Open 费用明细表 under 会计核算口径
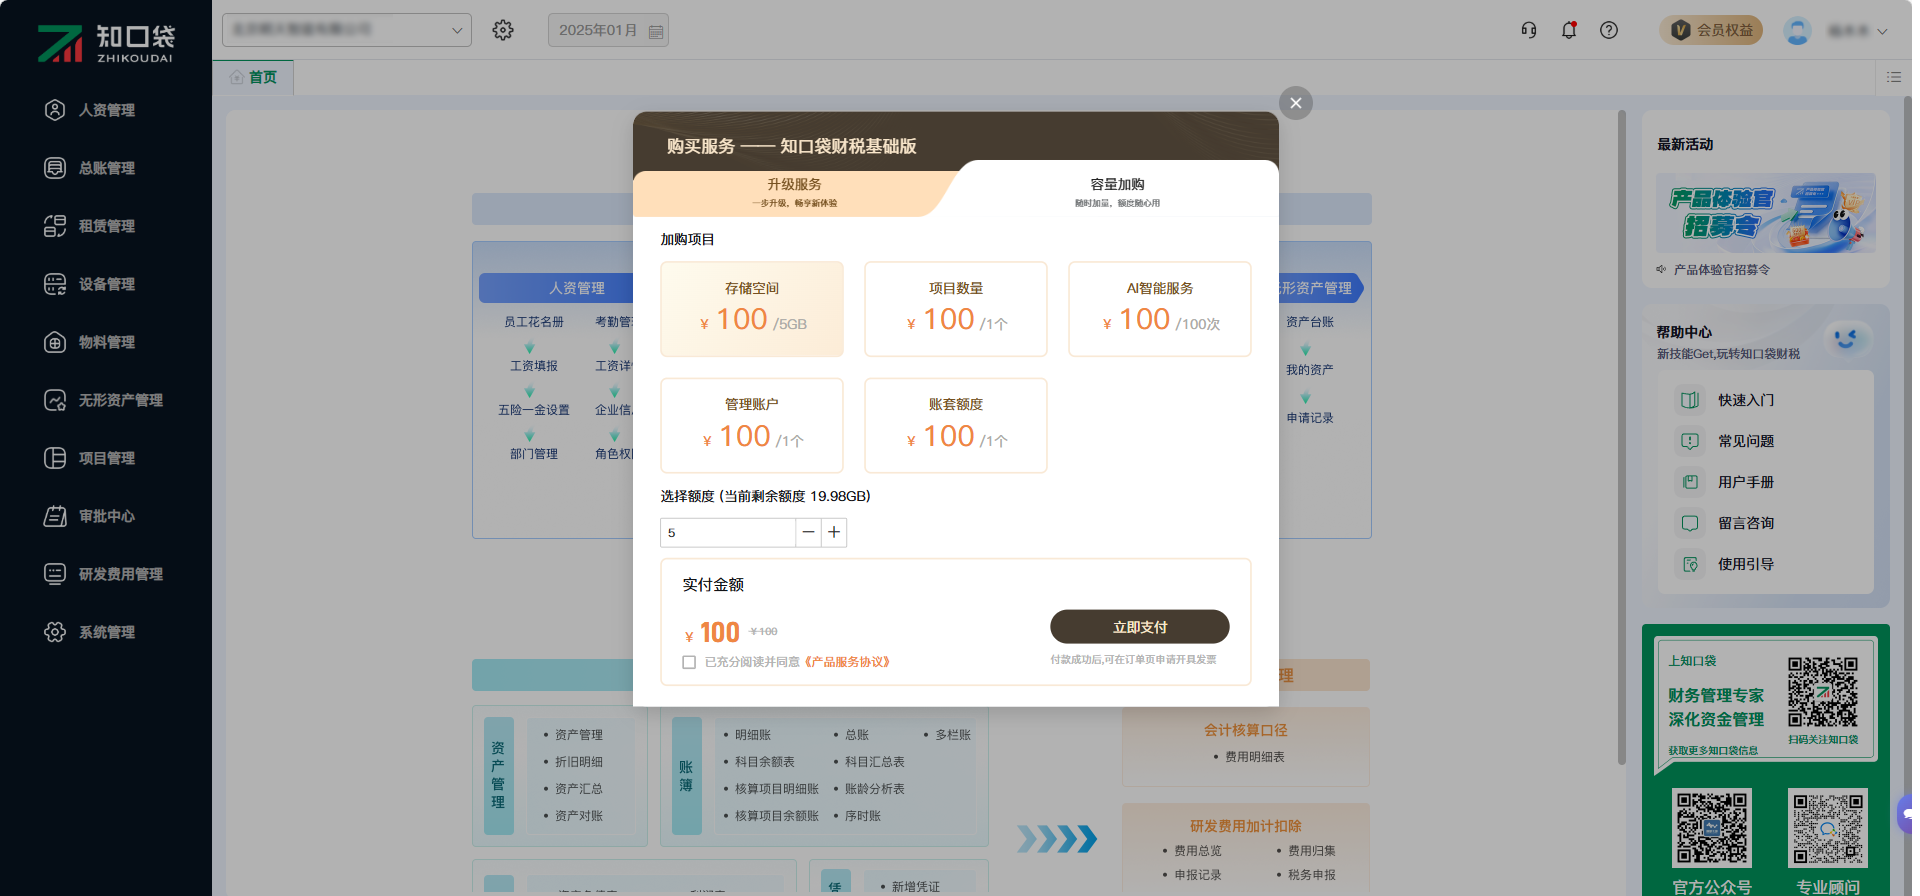 [x=1255, y=757]
